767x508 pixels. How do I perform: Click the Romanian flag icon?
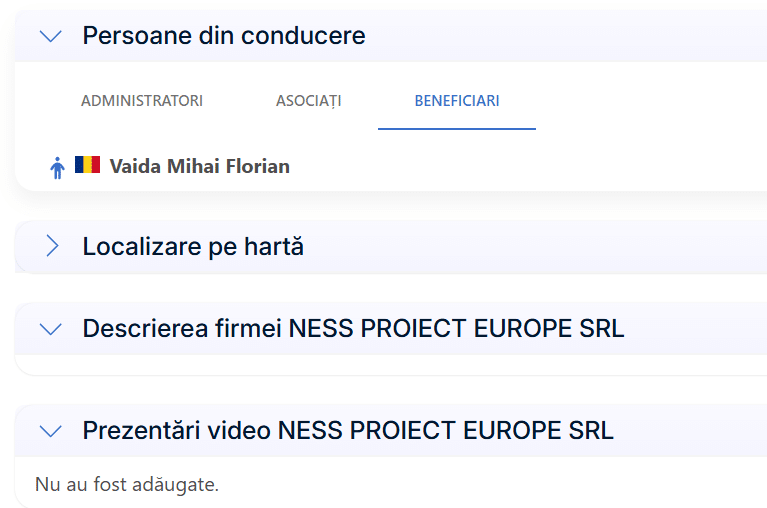[87, 165]
